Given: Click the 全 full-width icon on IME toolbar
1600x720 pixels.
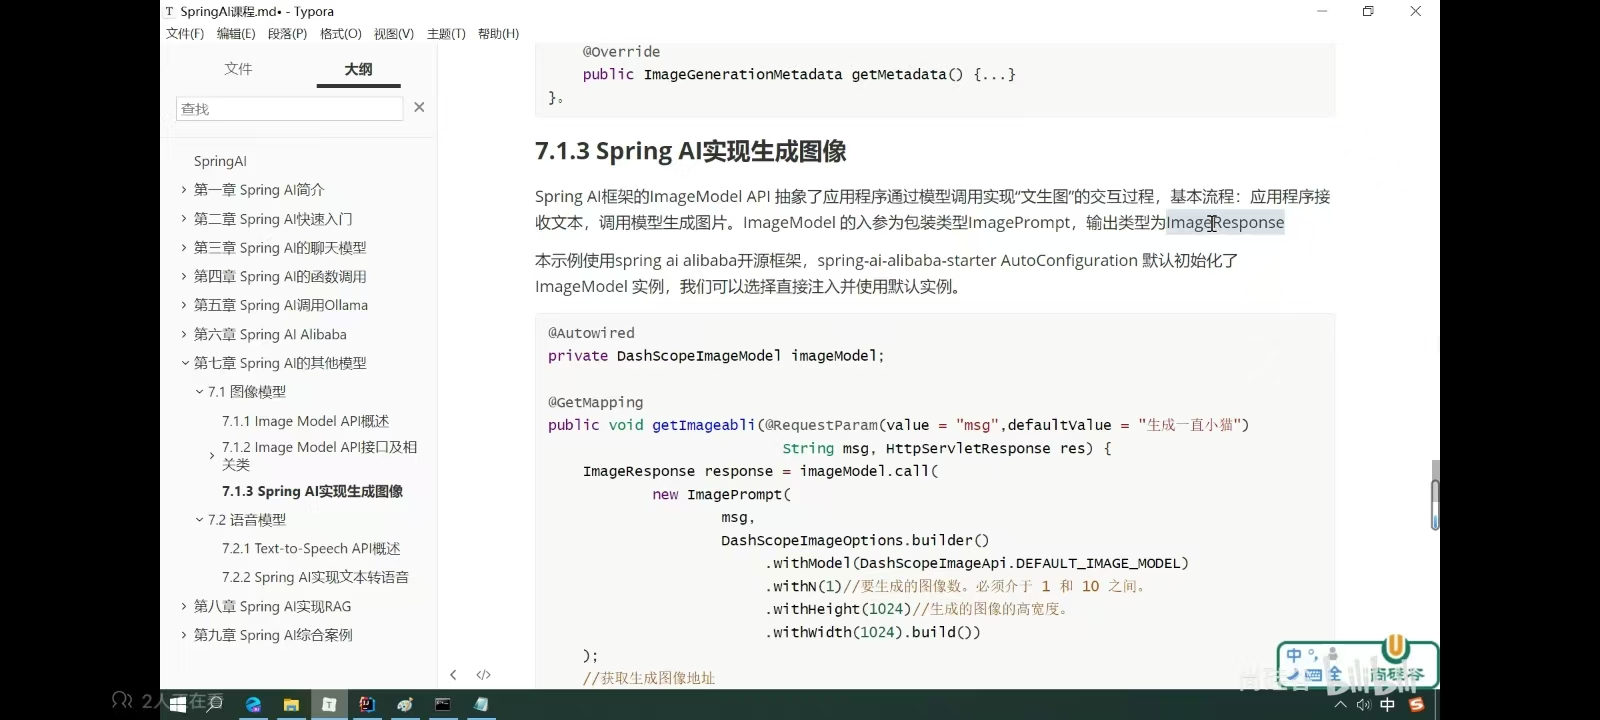Looking at the screenshot, I should [1335, 675].
